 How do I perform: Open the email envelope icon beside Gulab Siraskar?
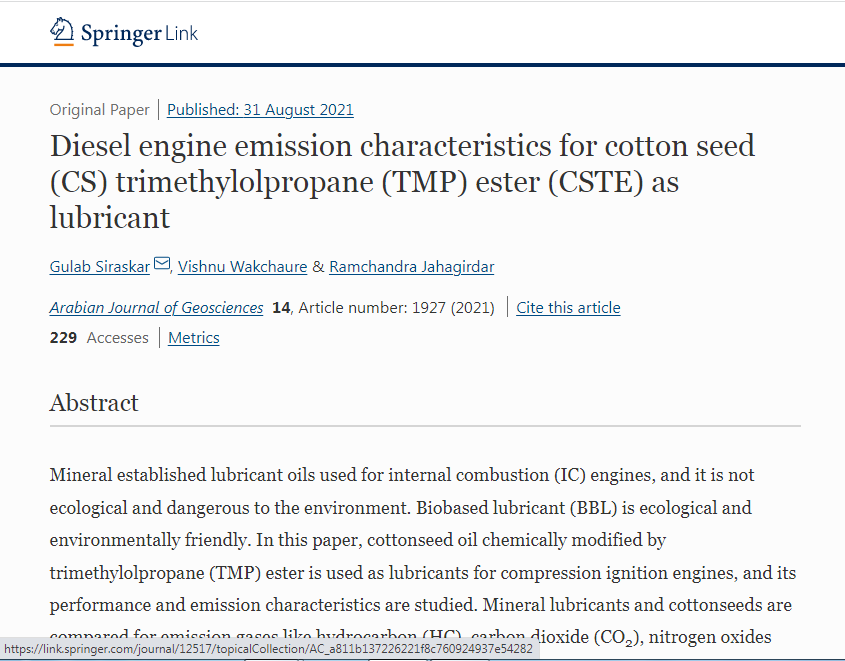point(162,265)
